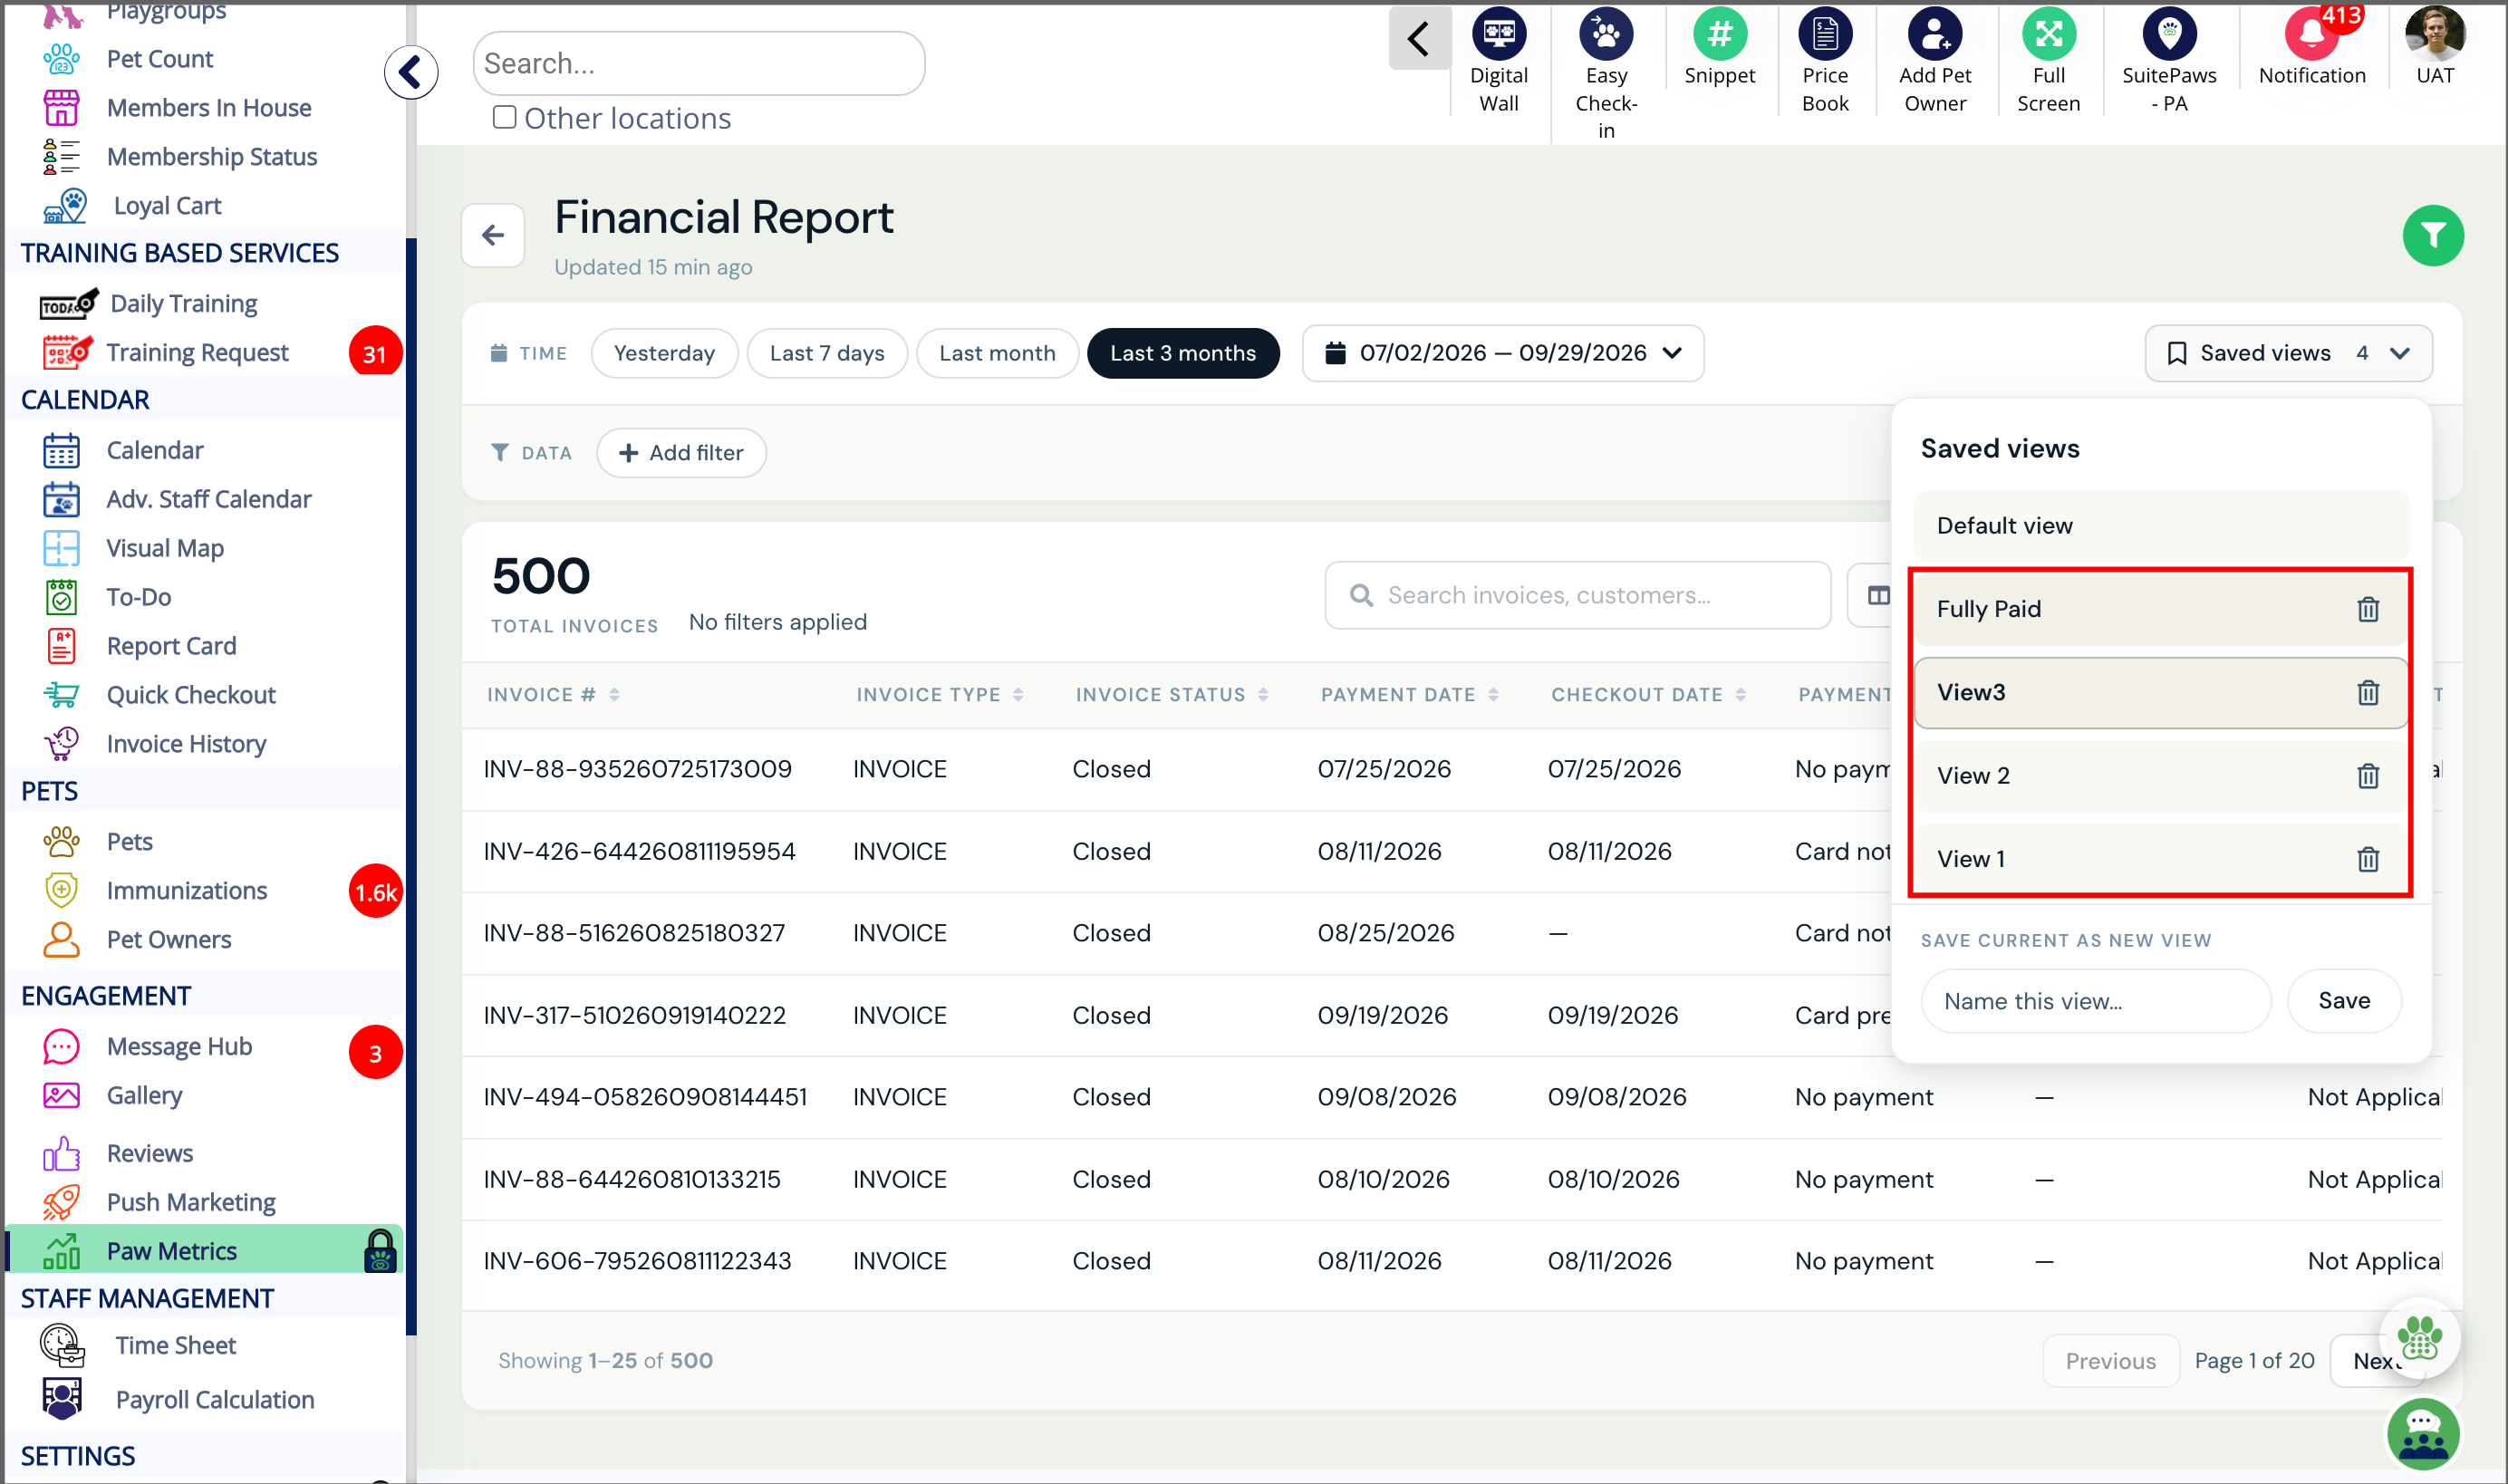The height and width of the screenshot is (1484, 2508).
Task: Open the Digital Wall icon
Action: click(1498, 34)
